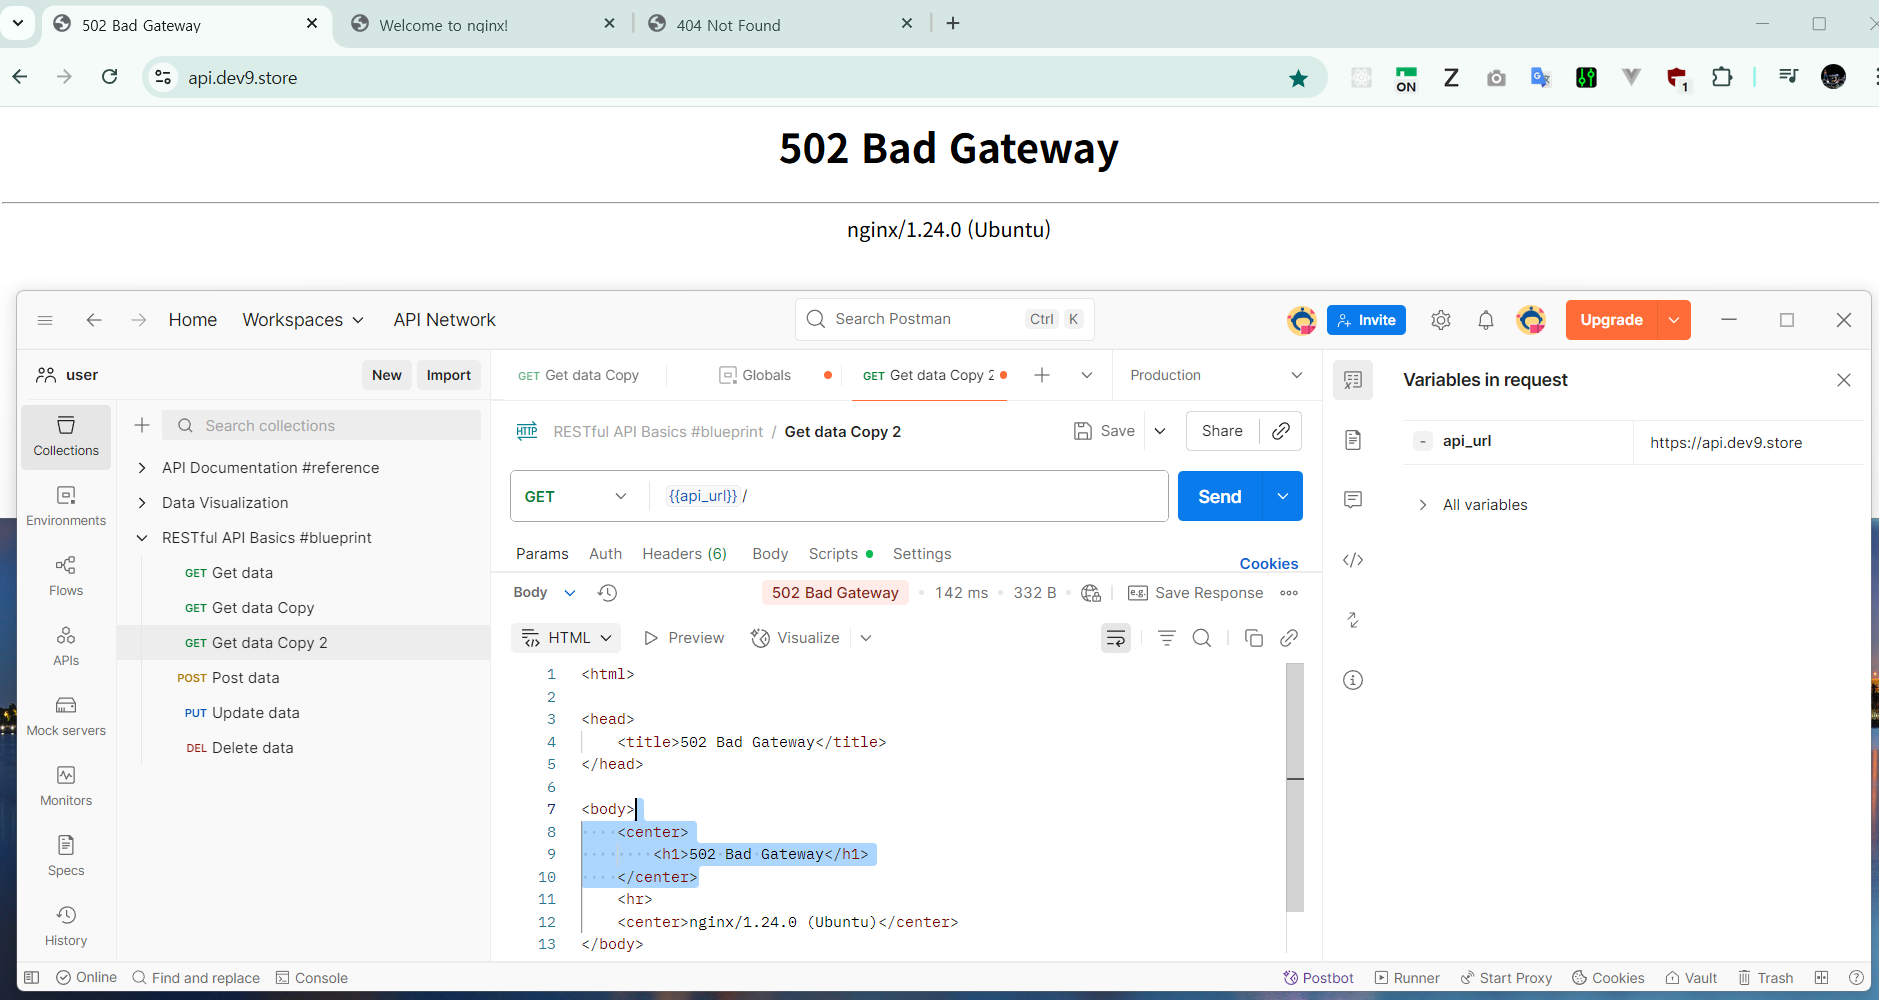Open the Send button dropdown arrow
This screenshot has width=1879, height=1000.
pos(1282,497)
